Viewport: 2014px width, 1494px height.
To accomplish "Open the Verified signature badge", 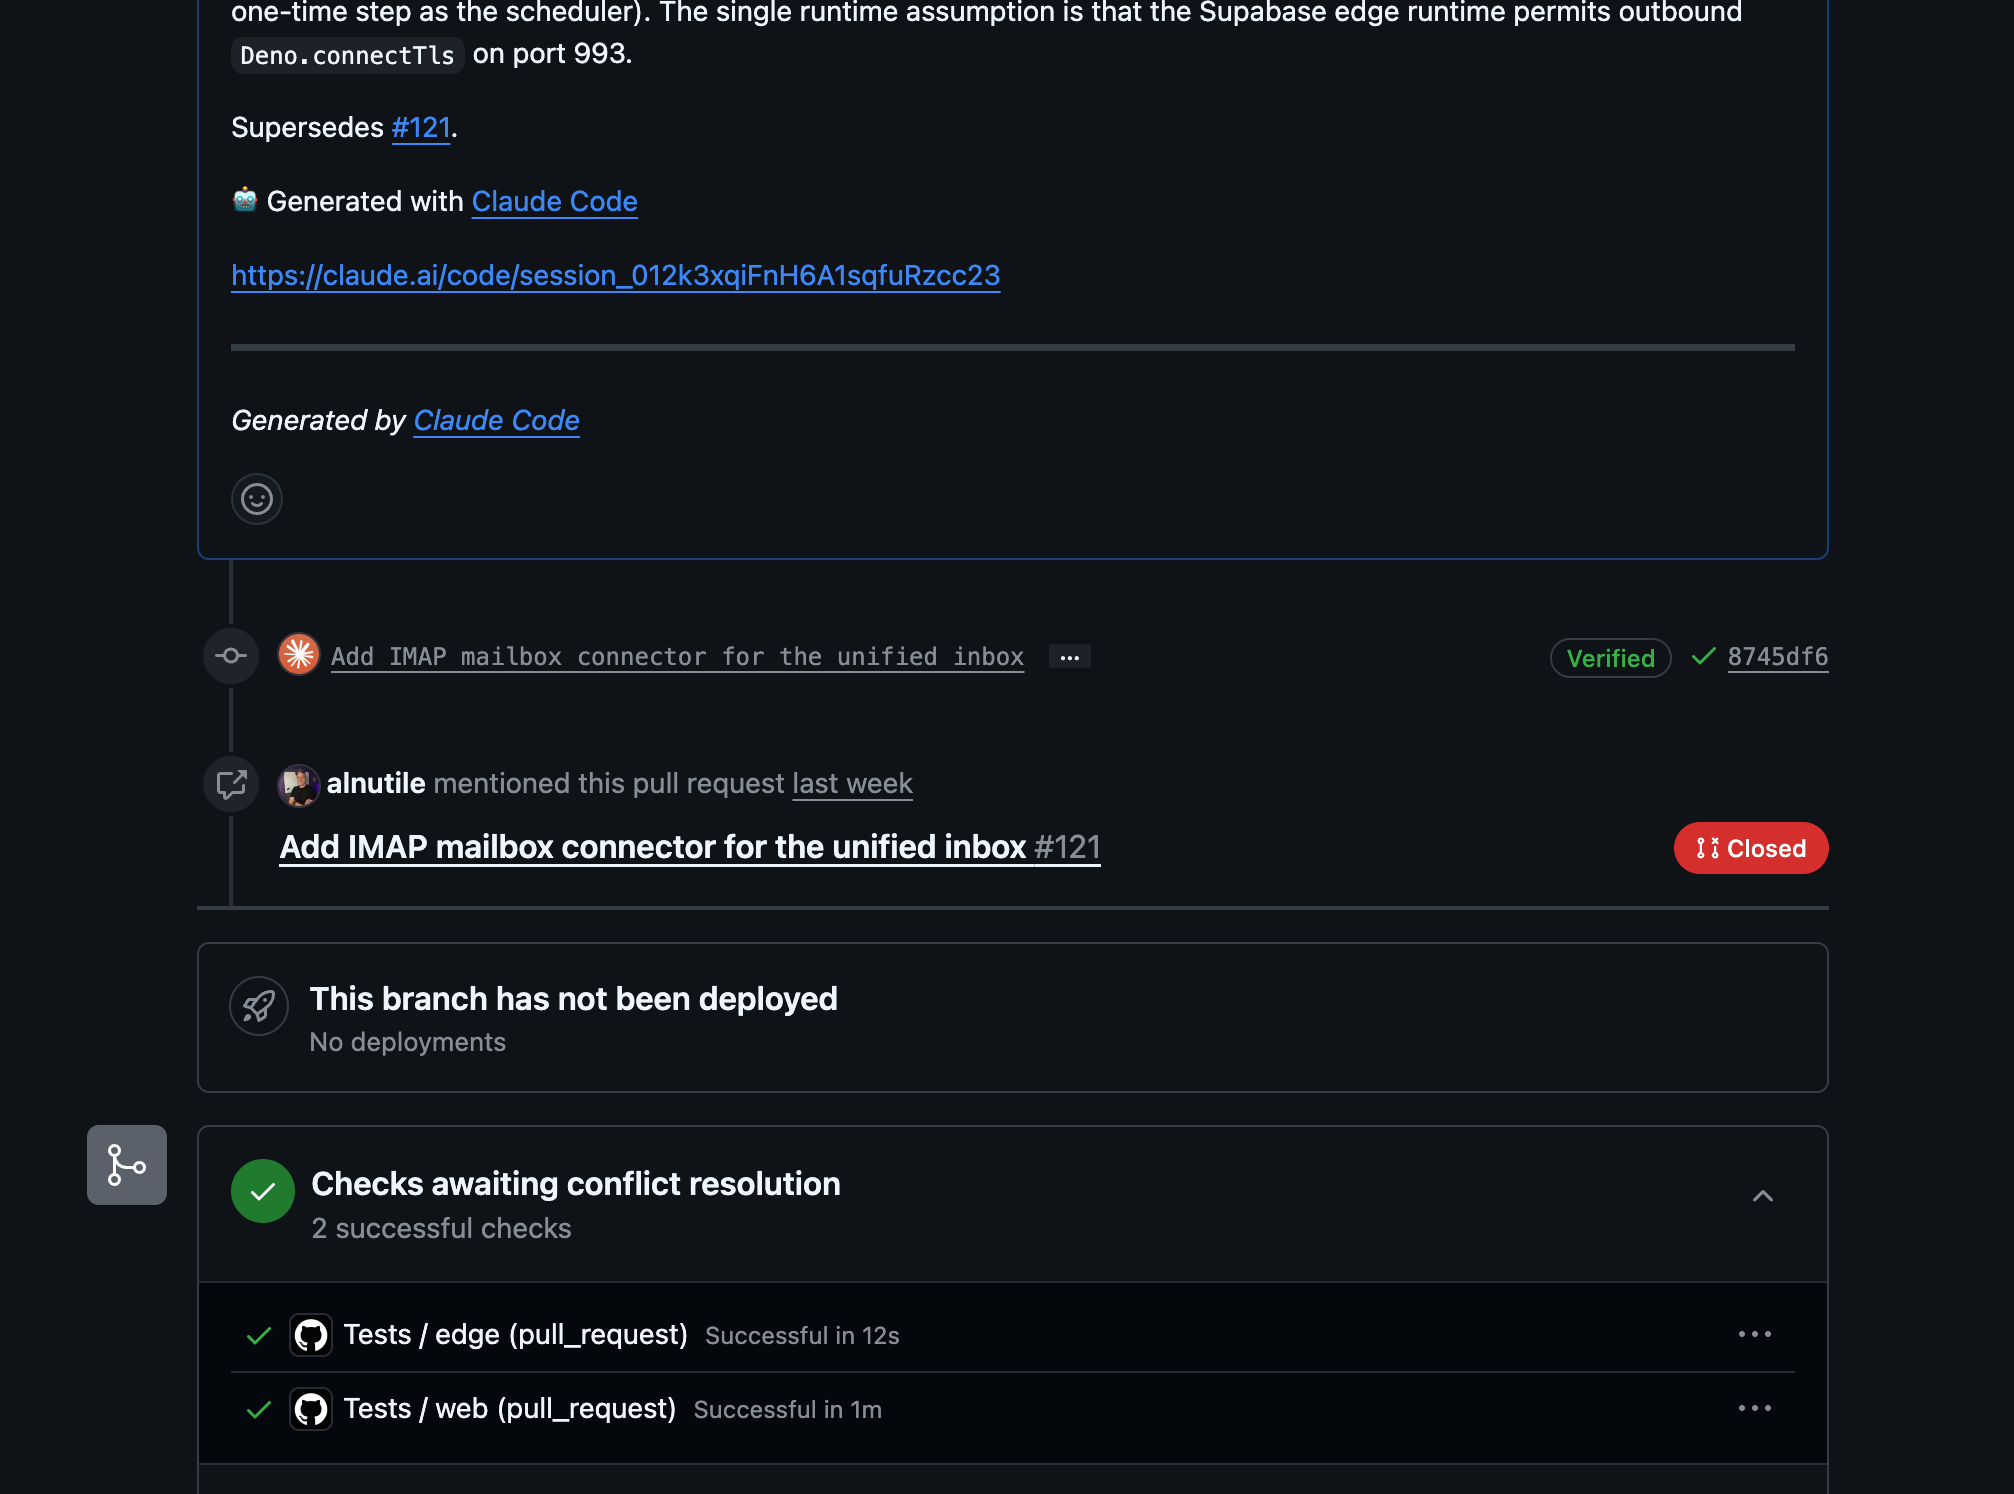I will pyautogui.click(x=1610, y=658).
